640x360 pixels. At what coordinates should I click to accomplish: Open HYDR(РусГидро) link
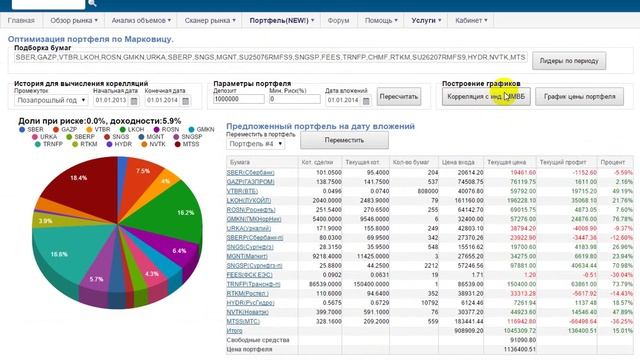[250, 303]
